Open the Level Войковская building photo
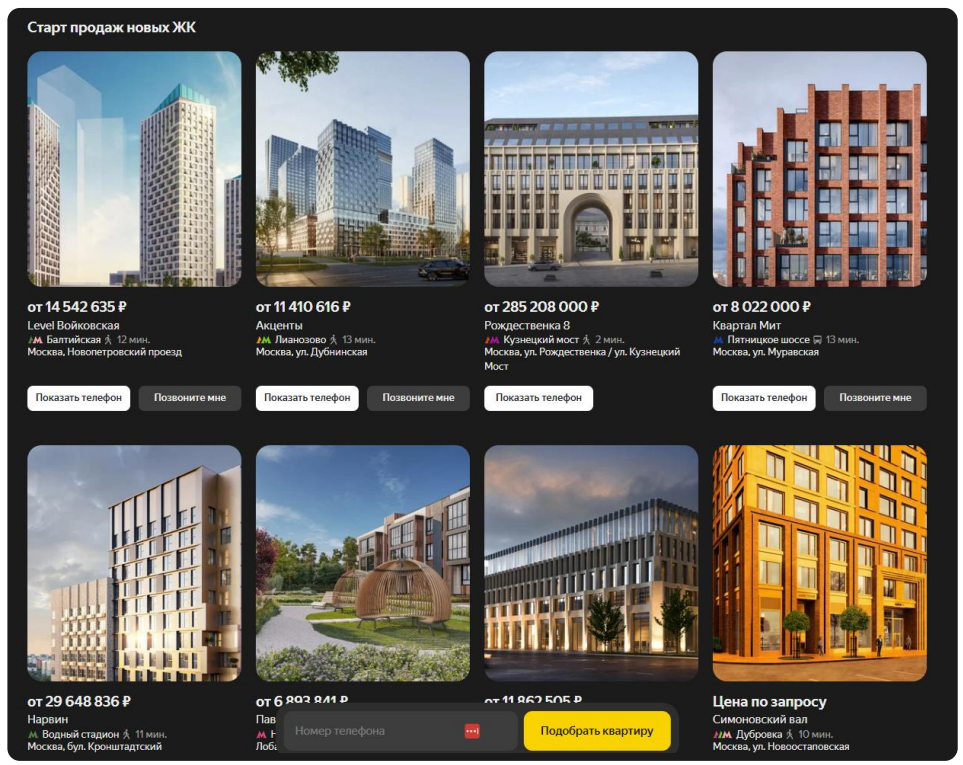The image size is (963, 765). point(135,169)
